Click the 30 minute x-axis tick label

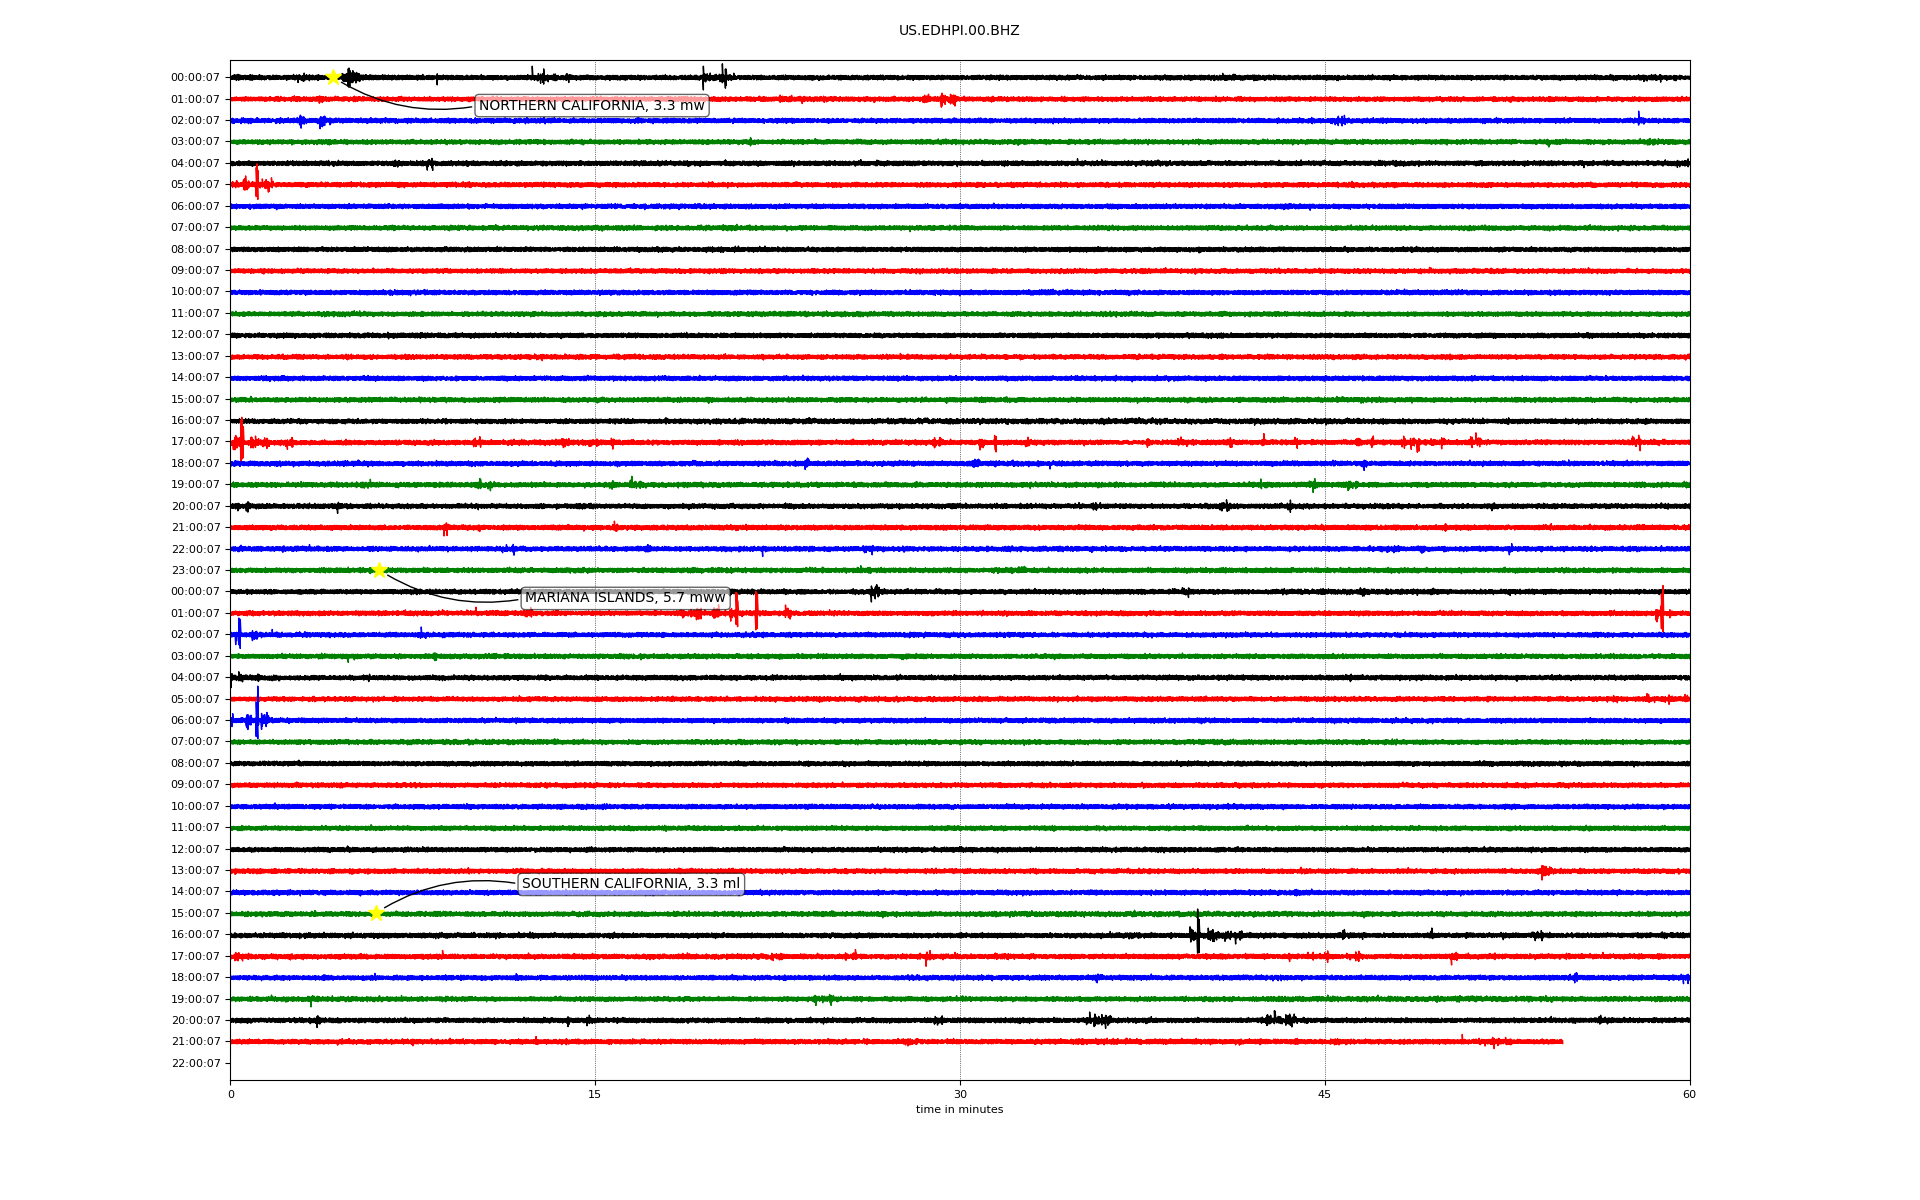click(x=960, y=1094)
